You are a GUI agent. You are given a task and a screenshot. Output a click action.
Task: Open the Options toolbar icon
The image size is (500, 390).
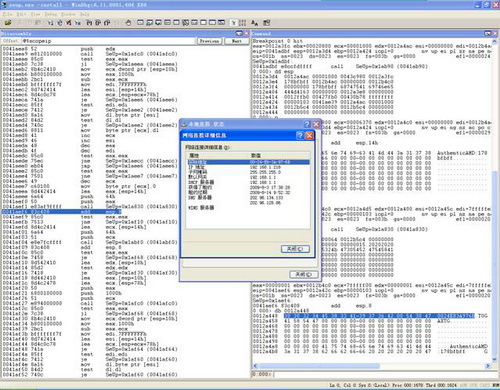(266, 23)
